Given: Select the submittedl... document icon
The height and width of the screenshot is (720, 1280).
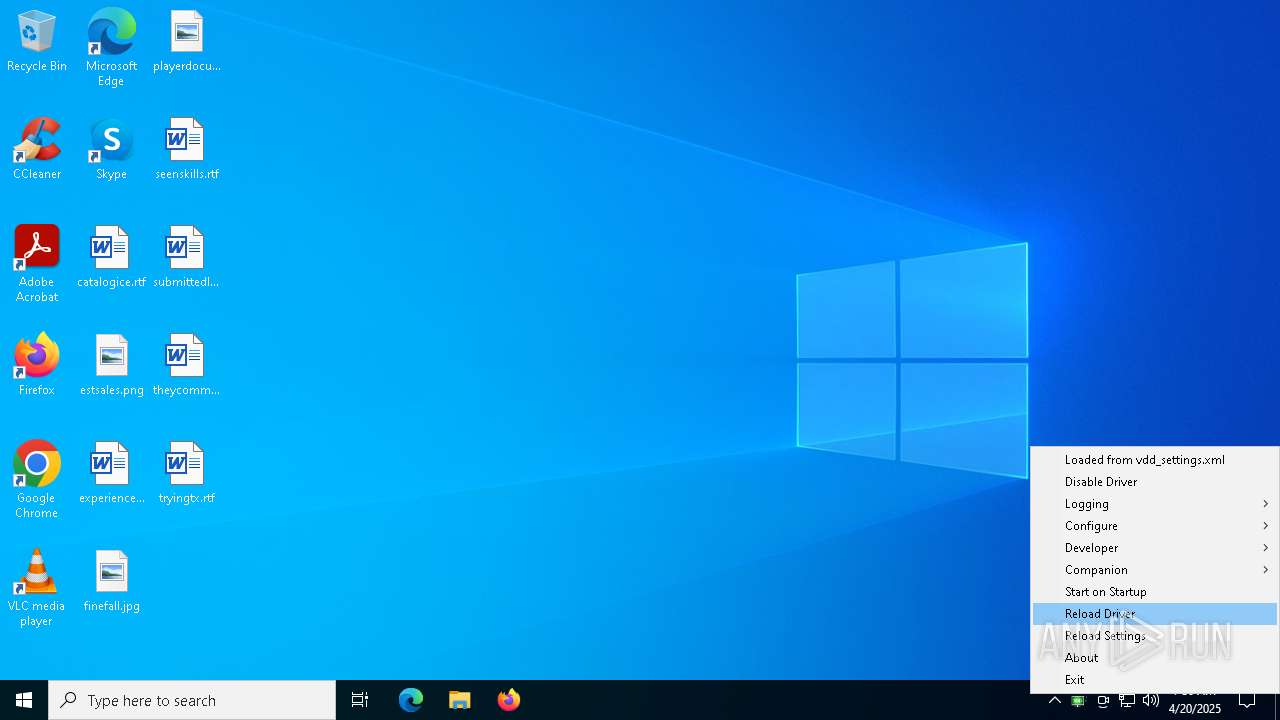Looking at the screenshot, I should click(186, 258).
